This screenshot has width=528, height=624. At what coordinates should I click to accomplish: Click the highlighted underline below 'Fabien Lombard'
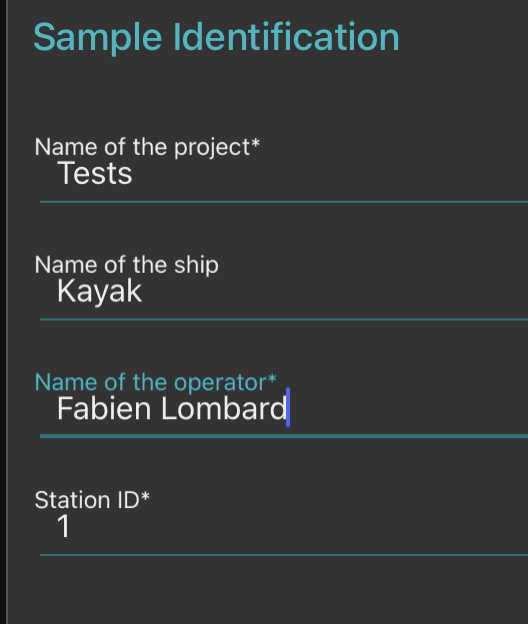point(284,437)
